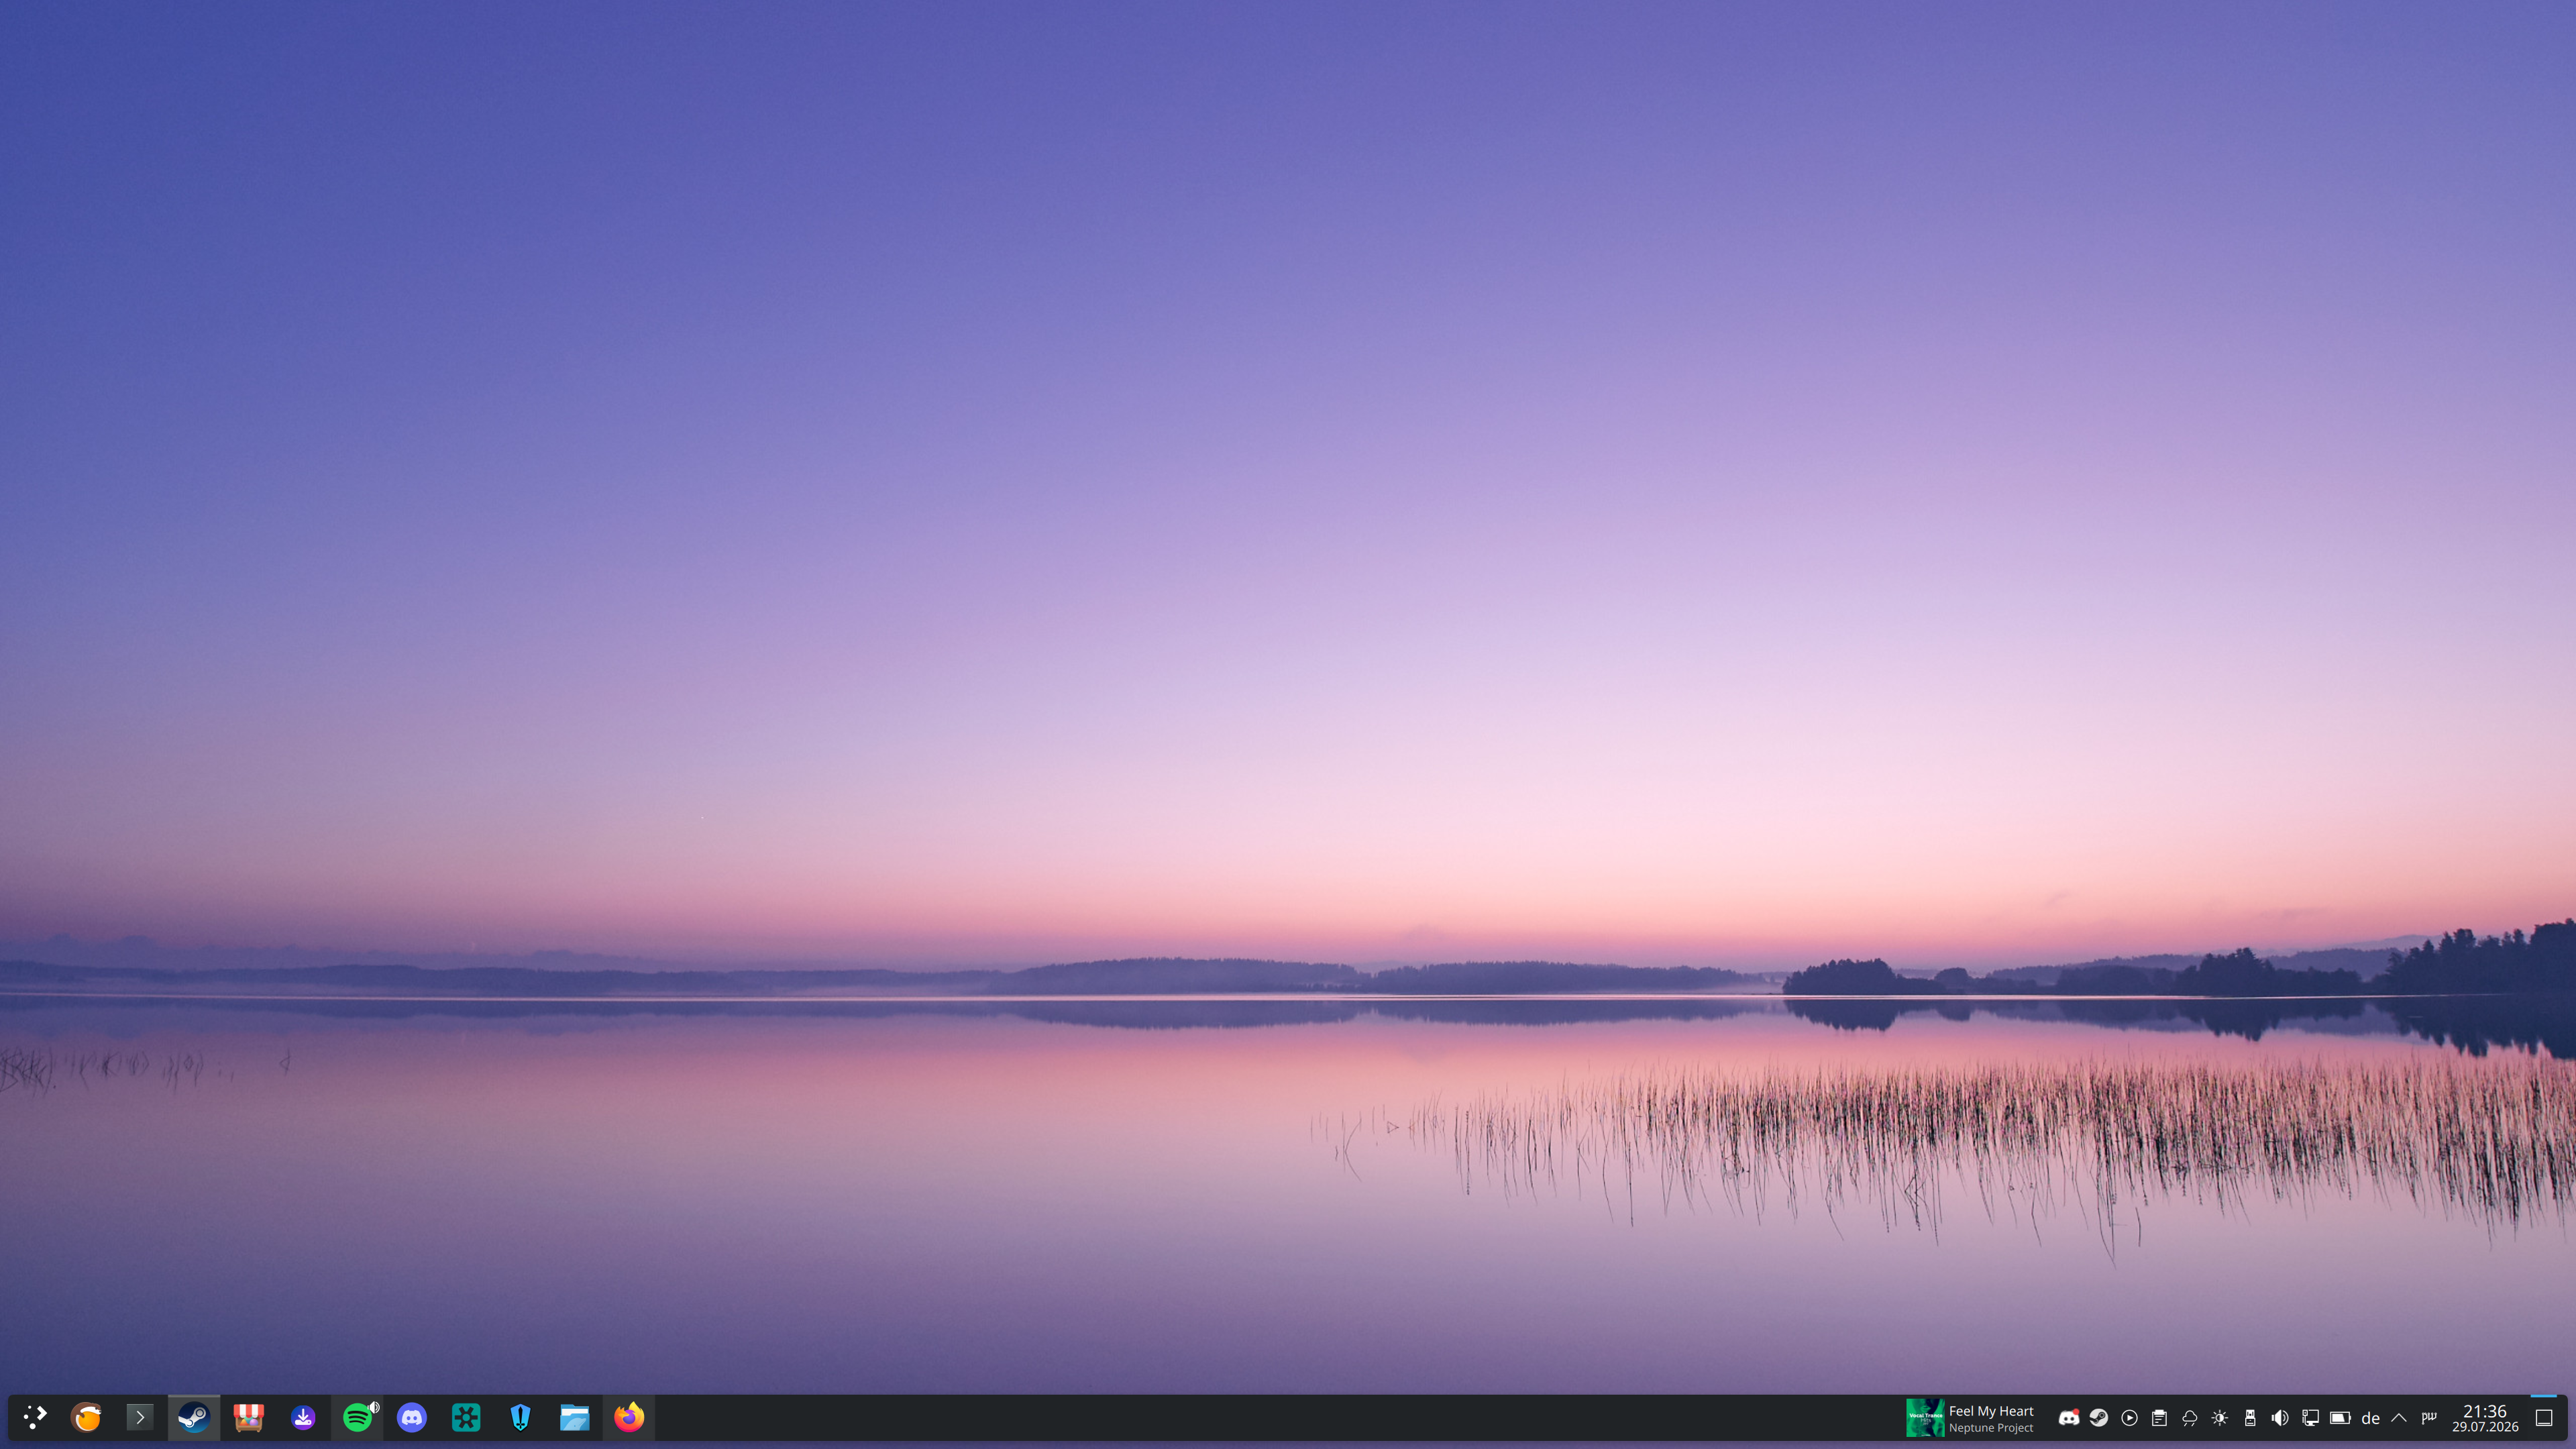Open Discord tray icon with notification dot
The image size is (2576, 1449).
pyautogui.click(x=2069, y=1418)
